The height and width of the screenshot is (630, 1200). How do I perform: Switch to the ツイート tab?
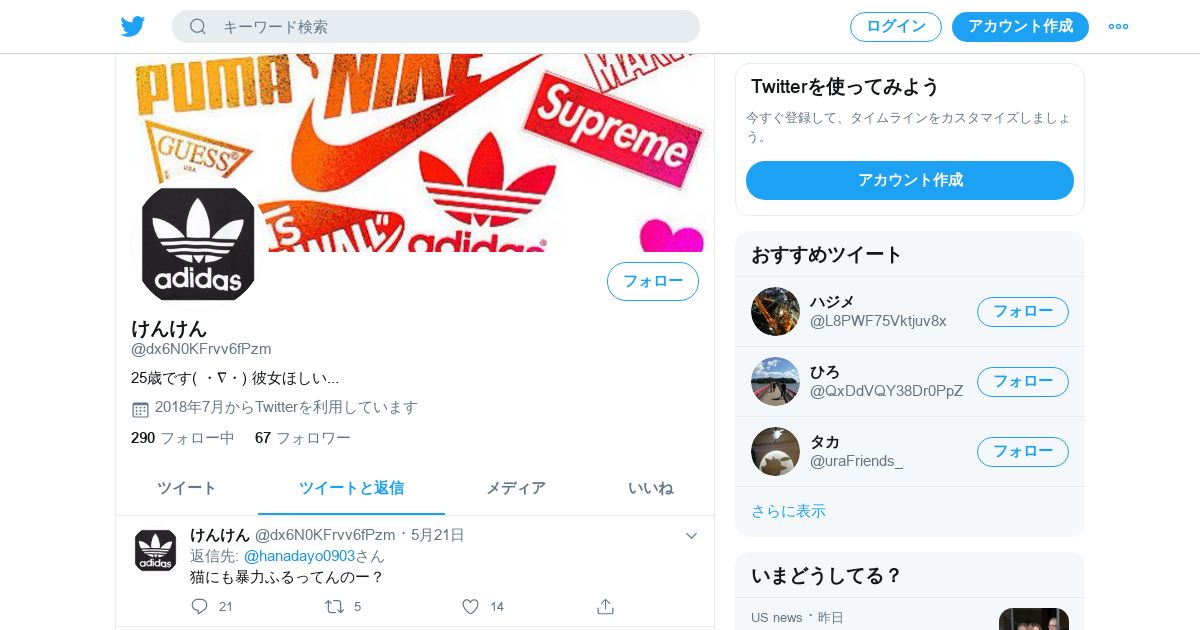pyautogui.click(x=187, y=488)
